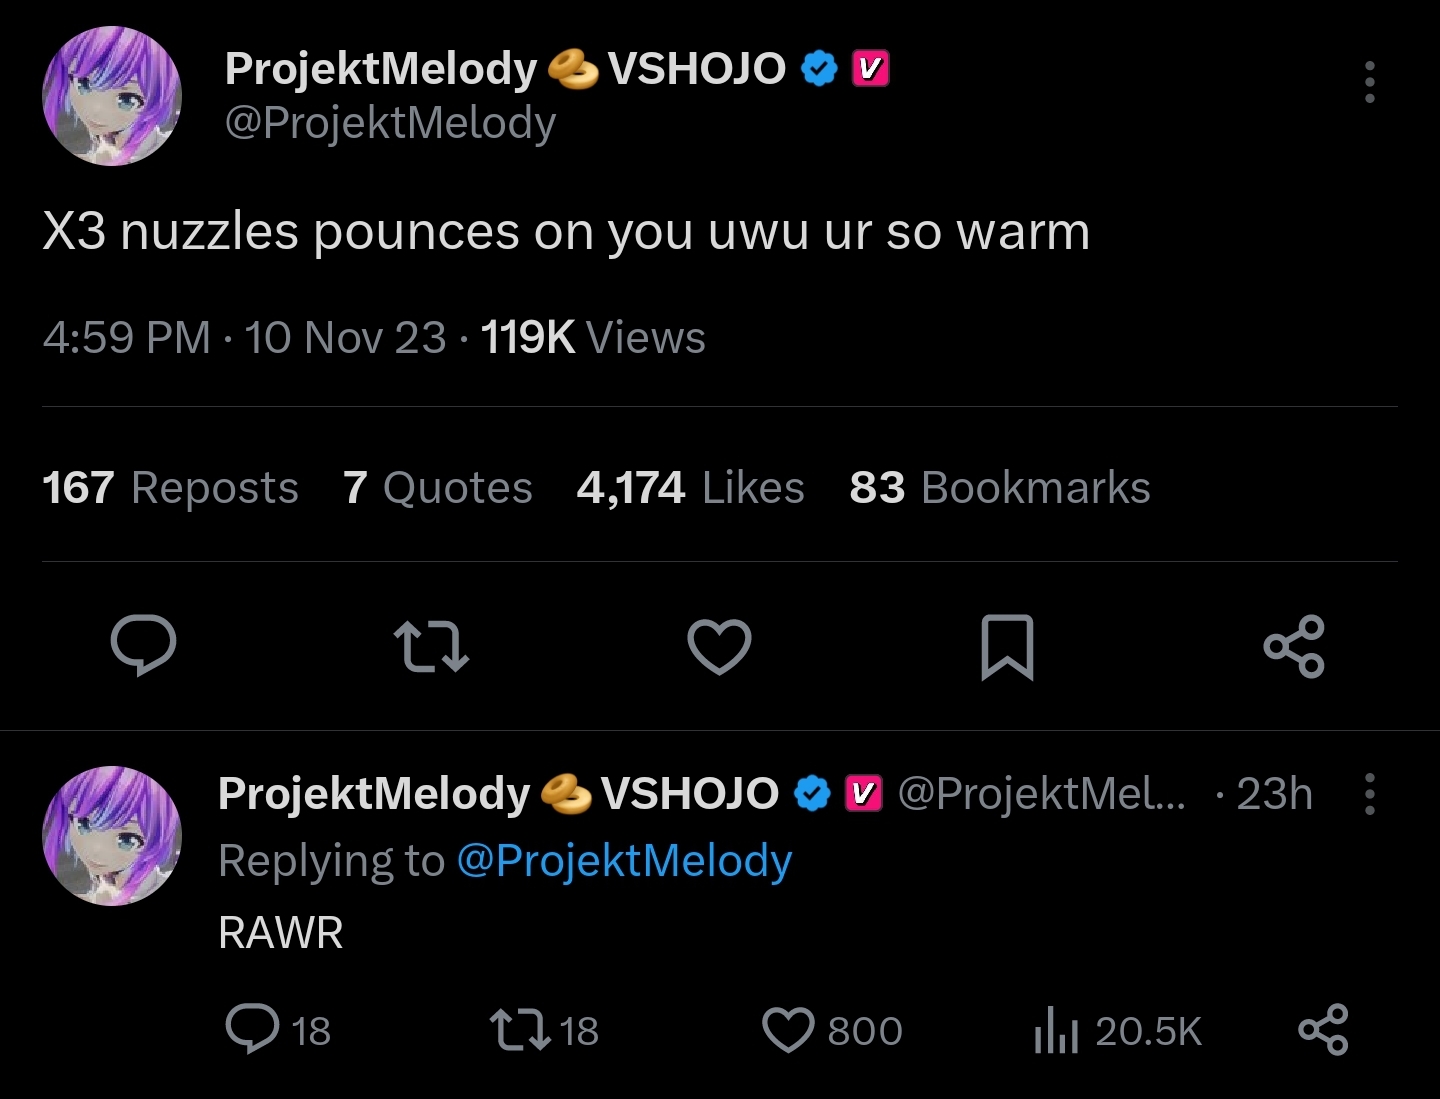1440x1099 pixels.
Task: Click the blue @ProjektMelody mention link
Action: point(624,861)
